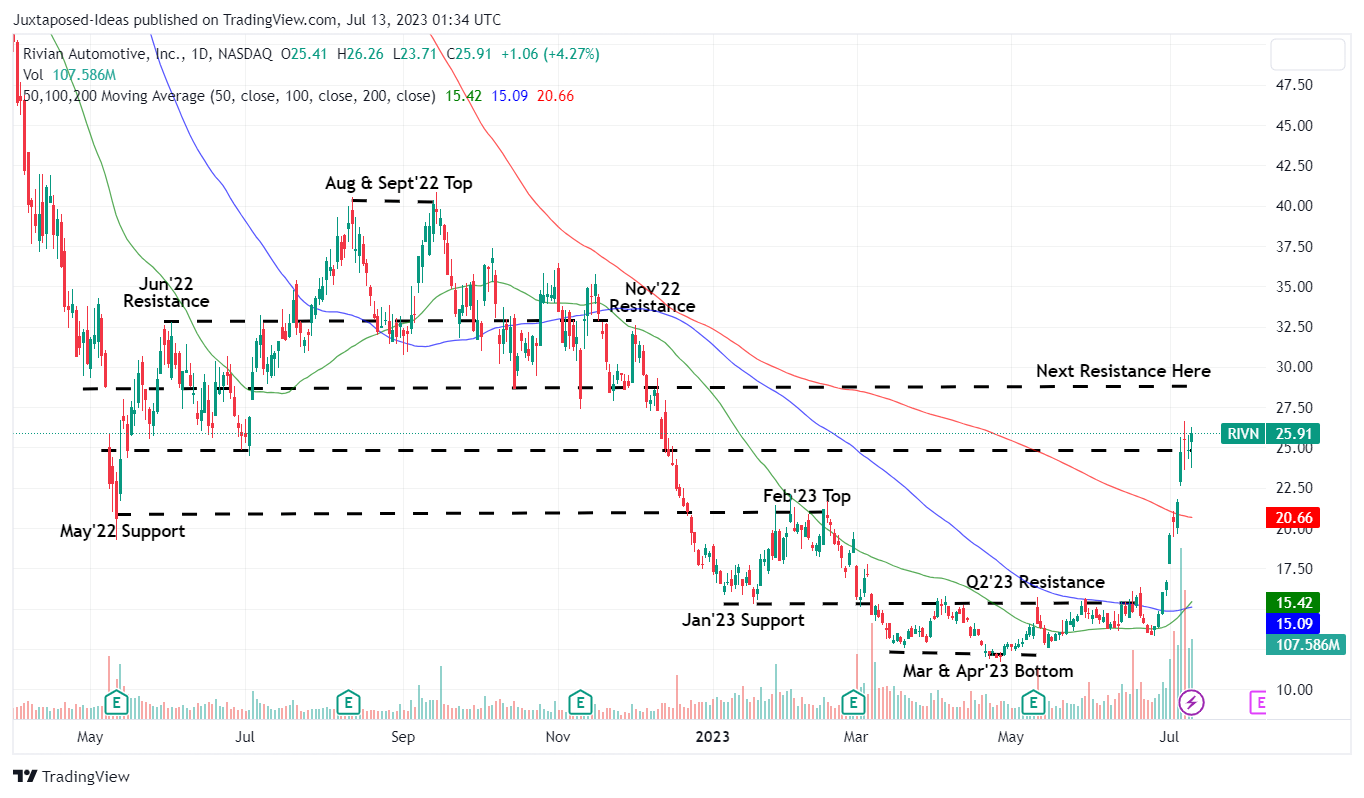1364x798 pixels.
Task: Click the late February 2023 earnings E marker
Action: [x=853, y=702]
